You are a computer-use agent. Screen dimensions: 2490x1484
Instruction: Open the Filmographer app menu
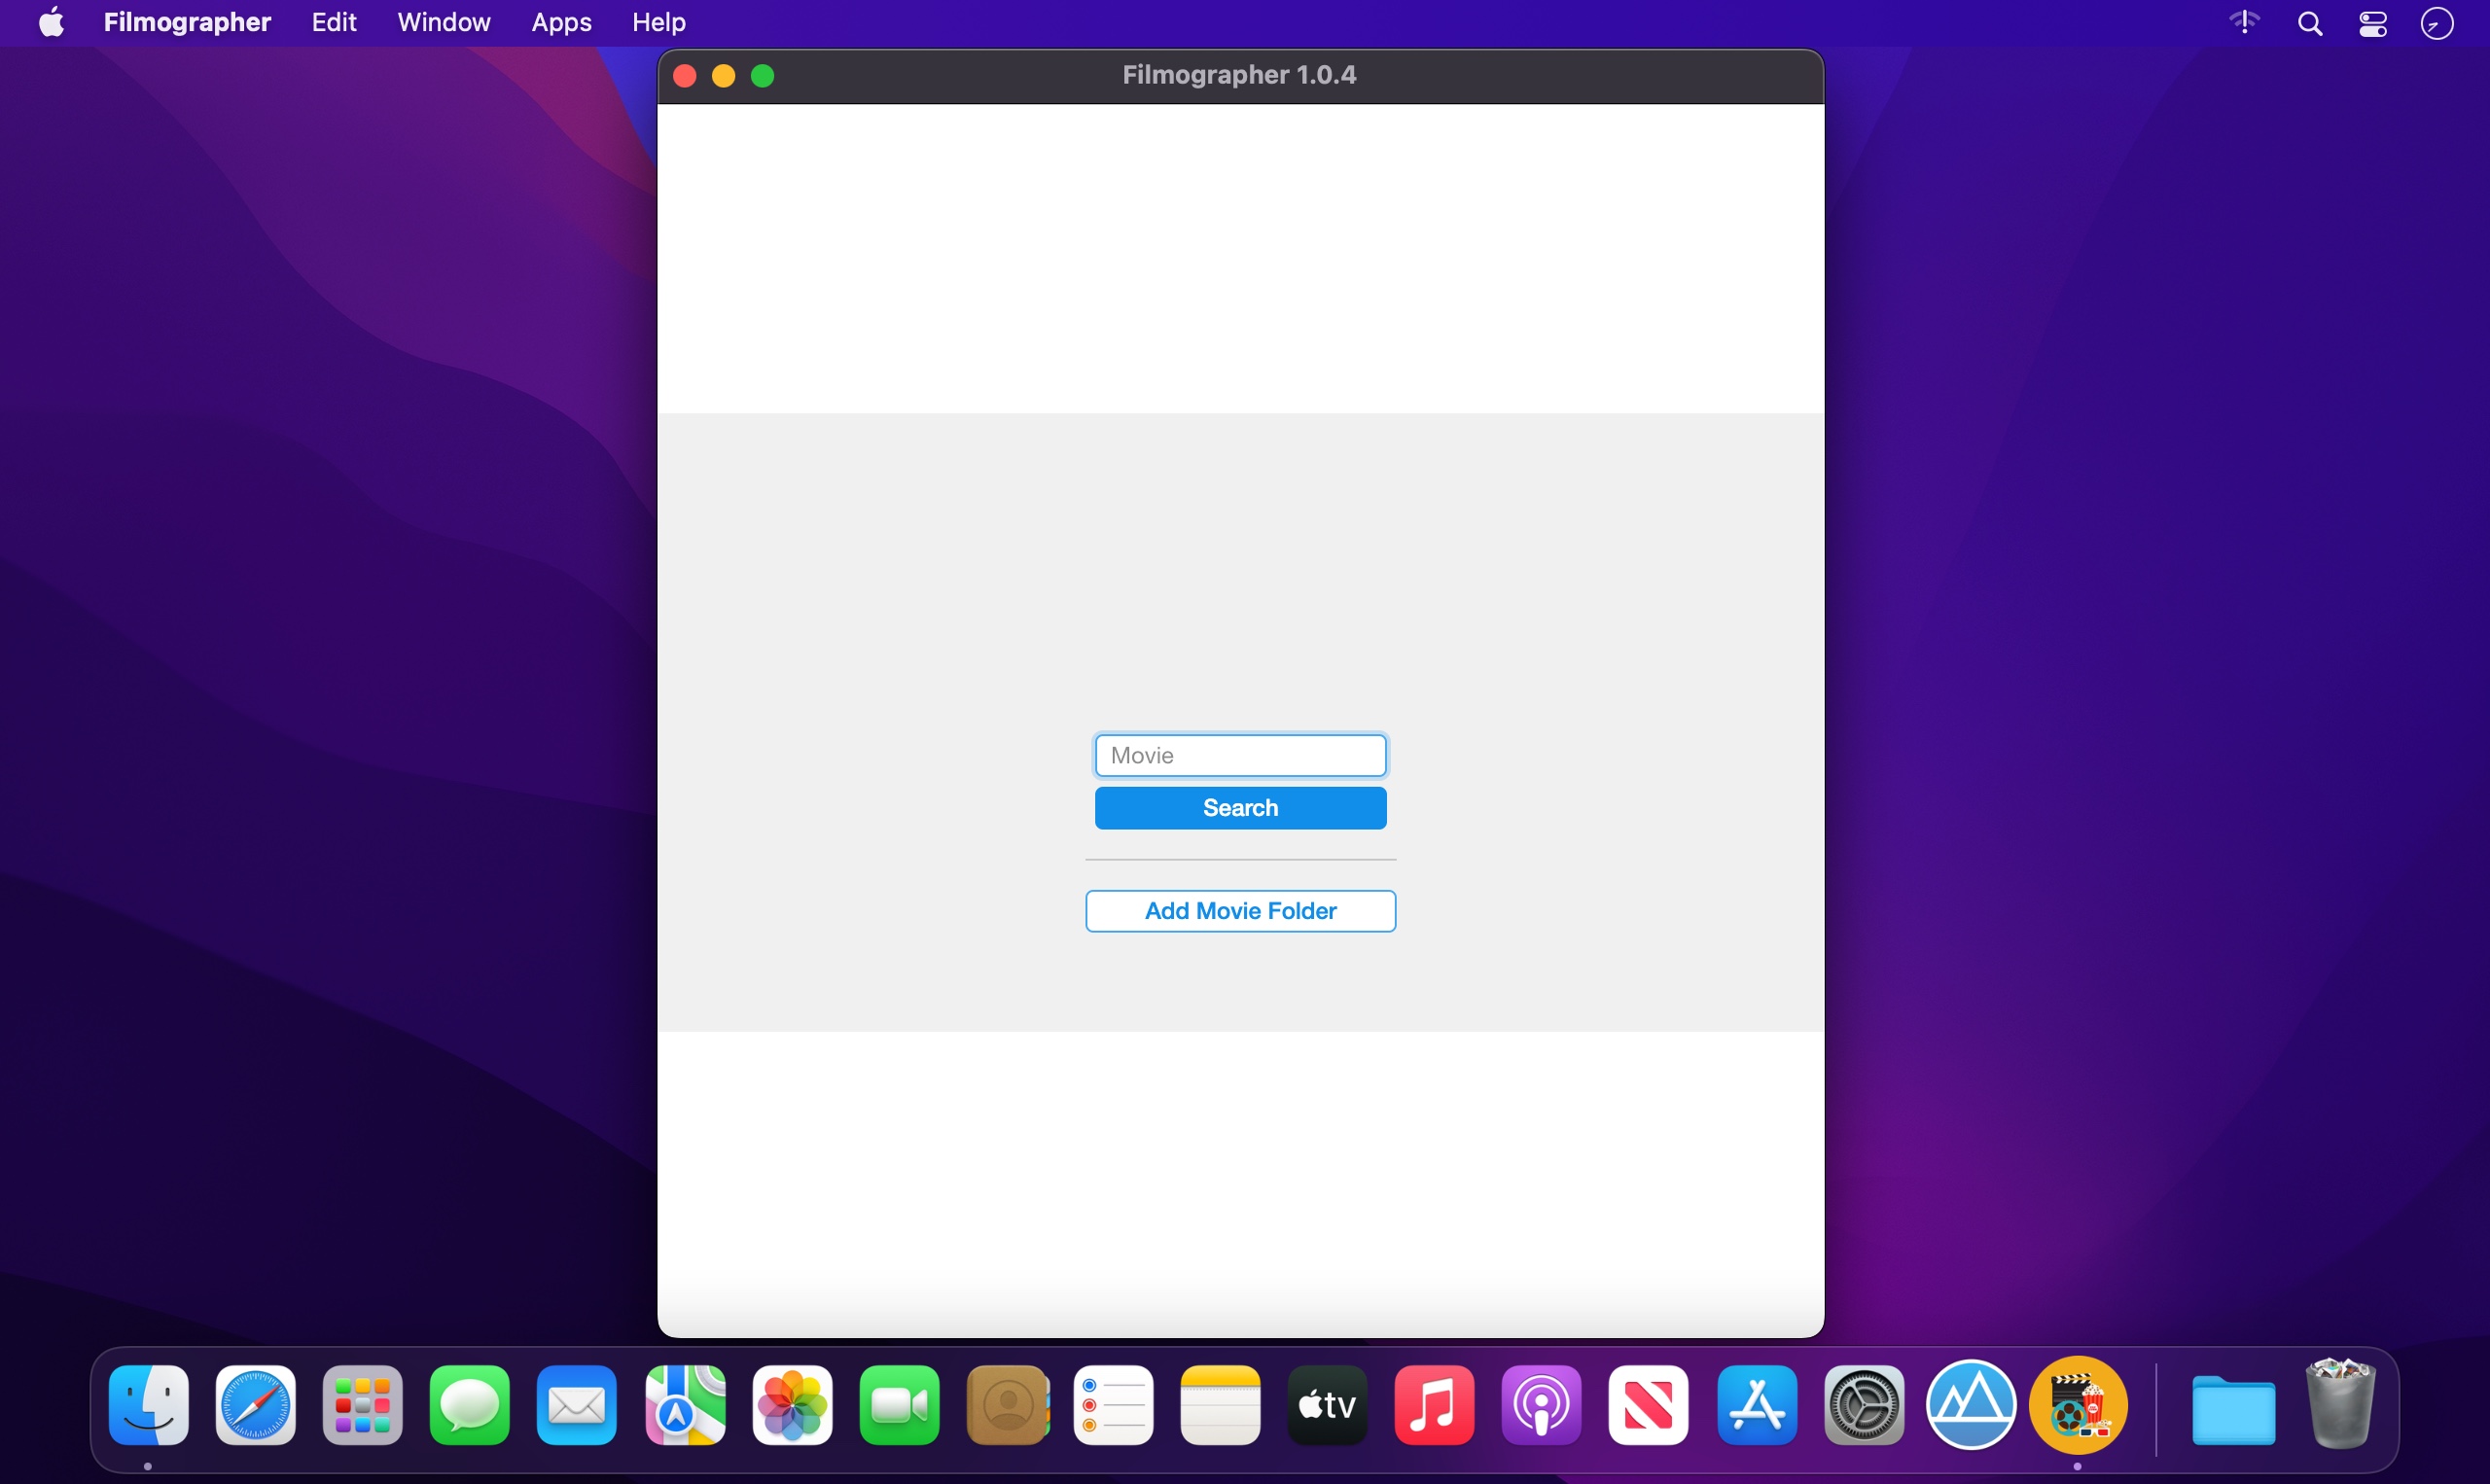click(x=187, y=22)
